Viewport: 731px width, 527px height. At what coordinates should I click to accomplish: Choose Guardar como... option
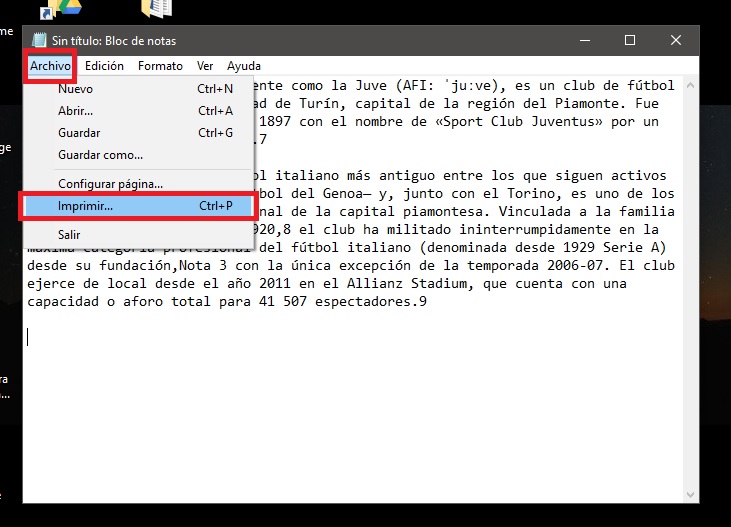tap(138, 154)
